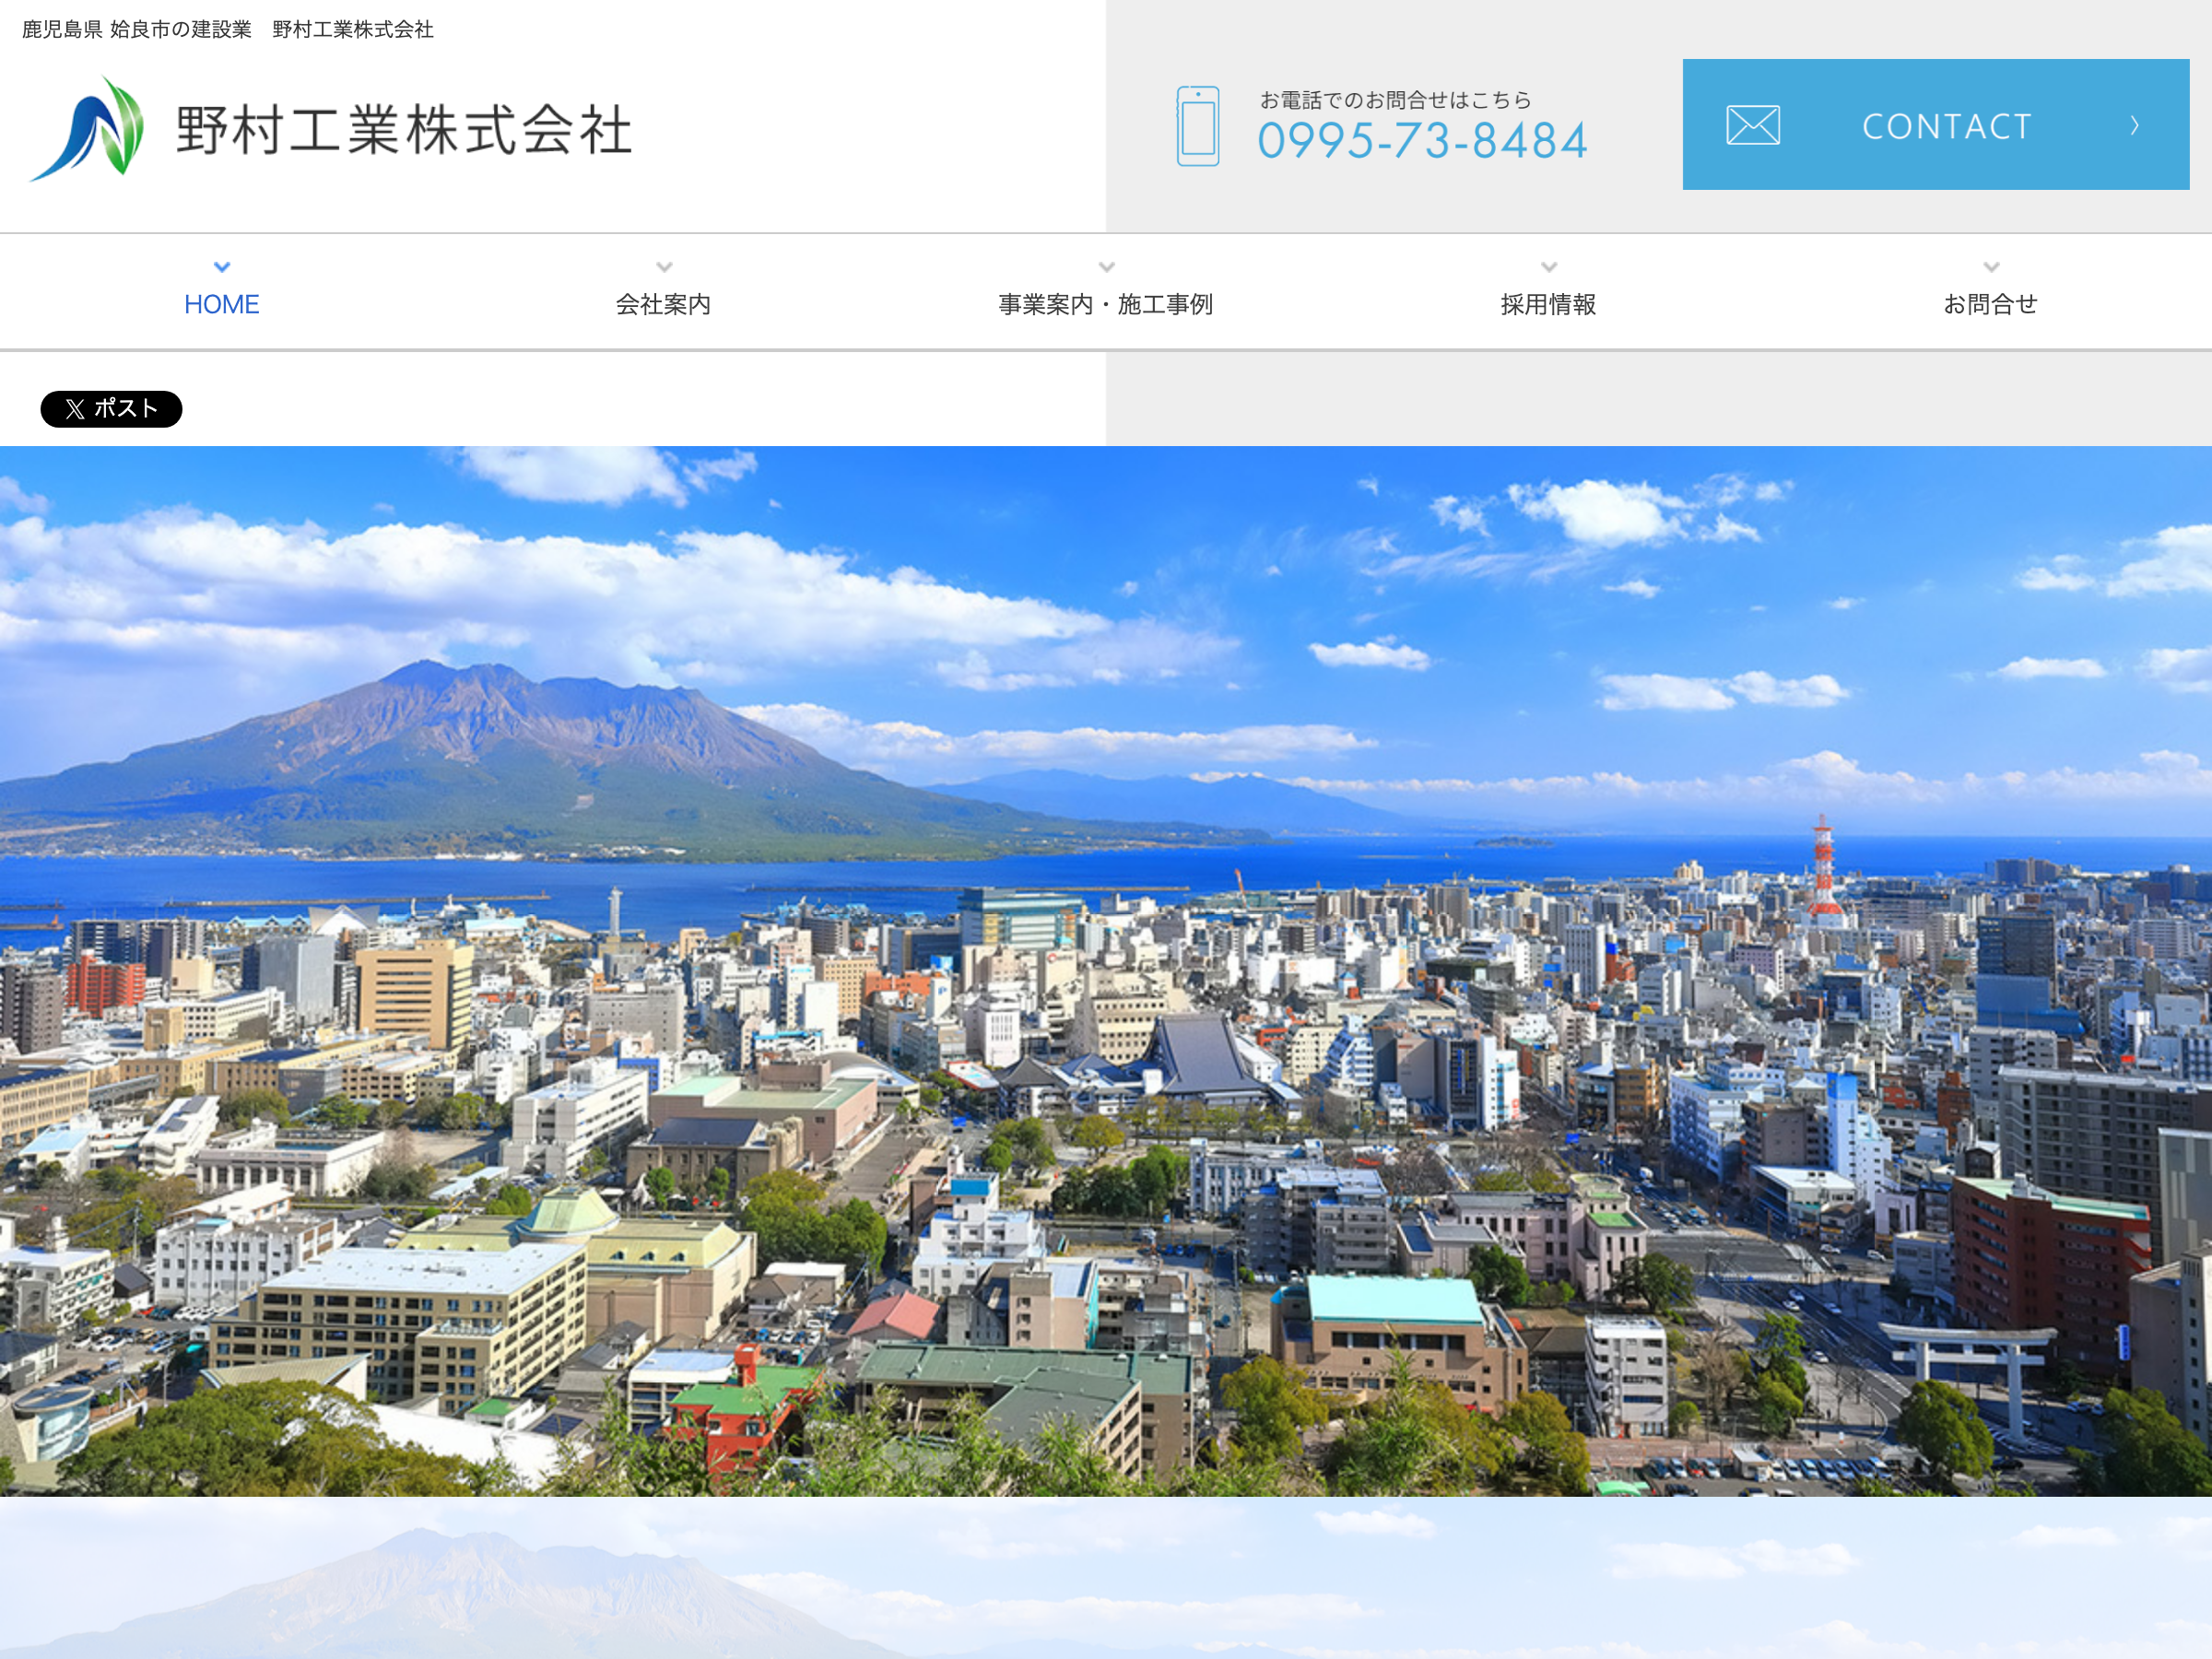
Task: Click the text お電話でのお問合せはこちら
Action: [x=1395, y=100]
